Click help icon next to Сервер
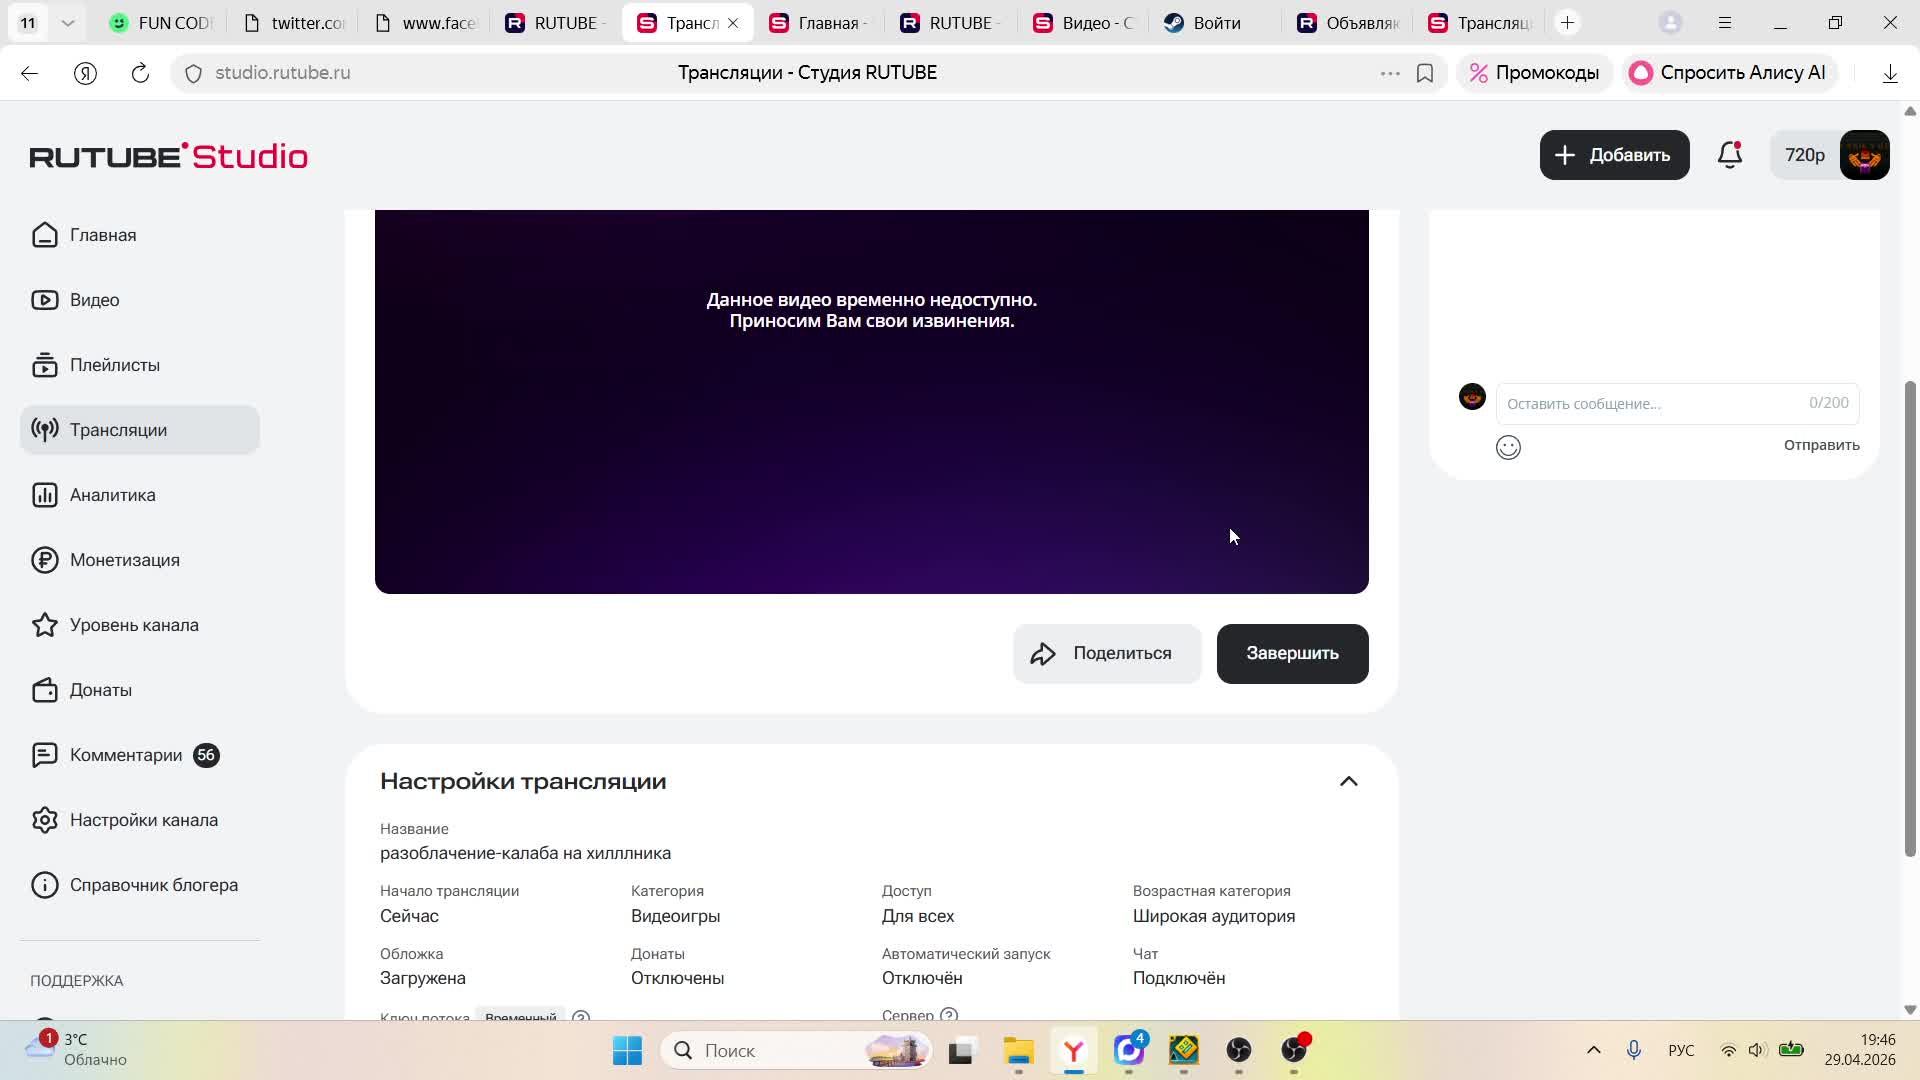The image size is (1920, 1080). [949, 1015]
